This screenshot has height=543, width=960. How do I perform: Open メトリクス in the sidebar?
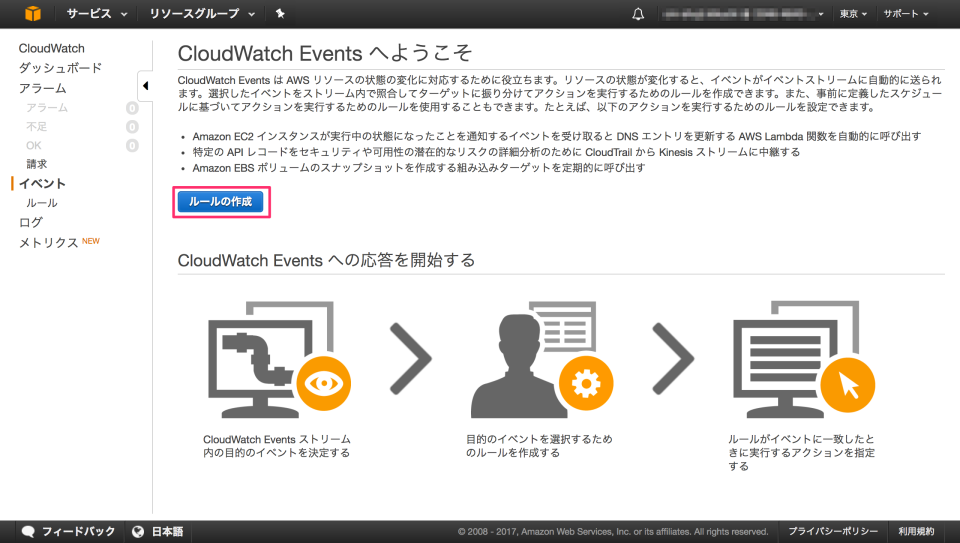pos(48,242)
